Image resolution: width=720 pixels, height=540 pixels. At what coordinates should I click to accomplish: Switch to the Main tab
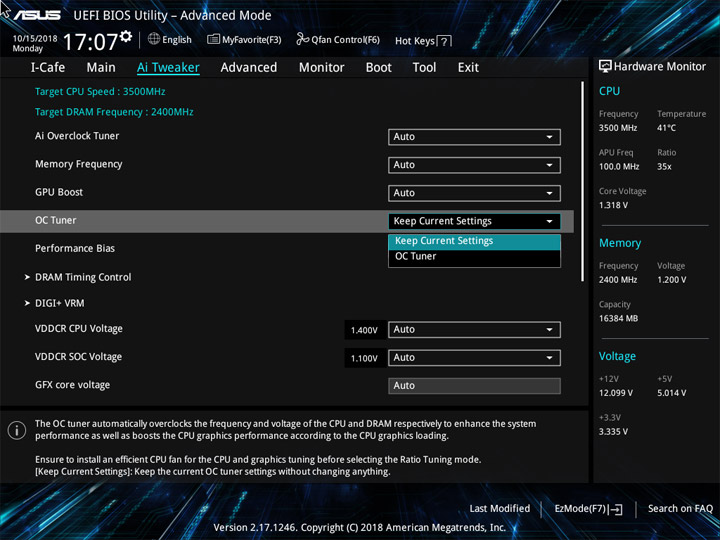101,68
